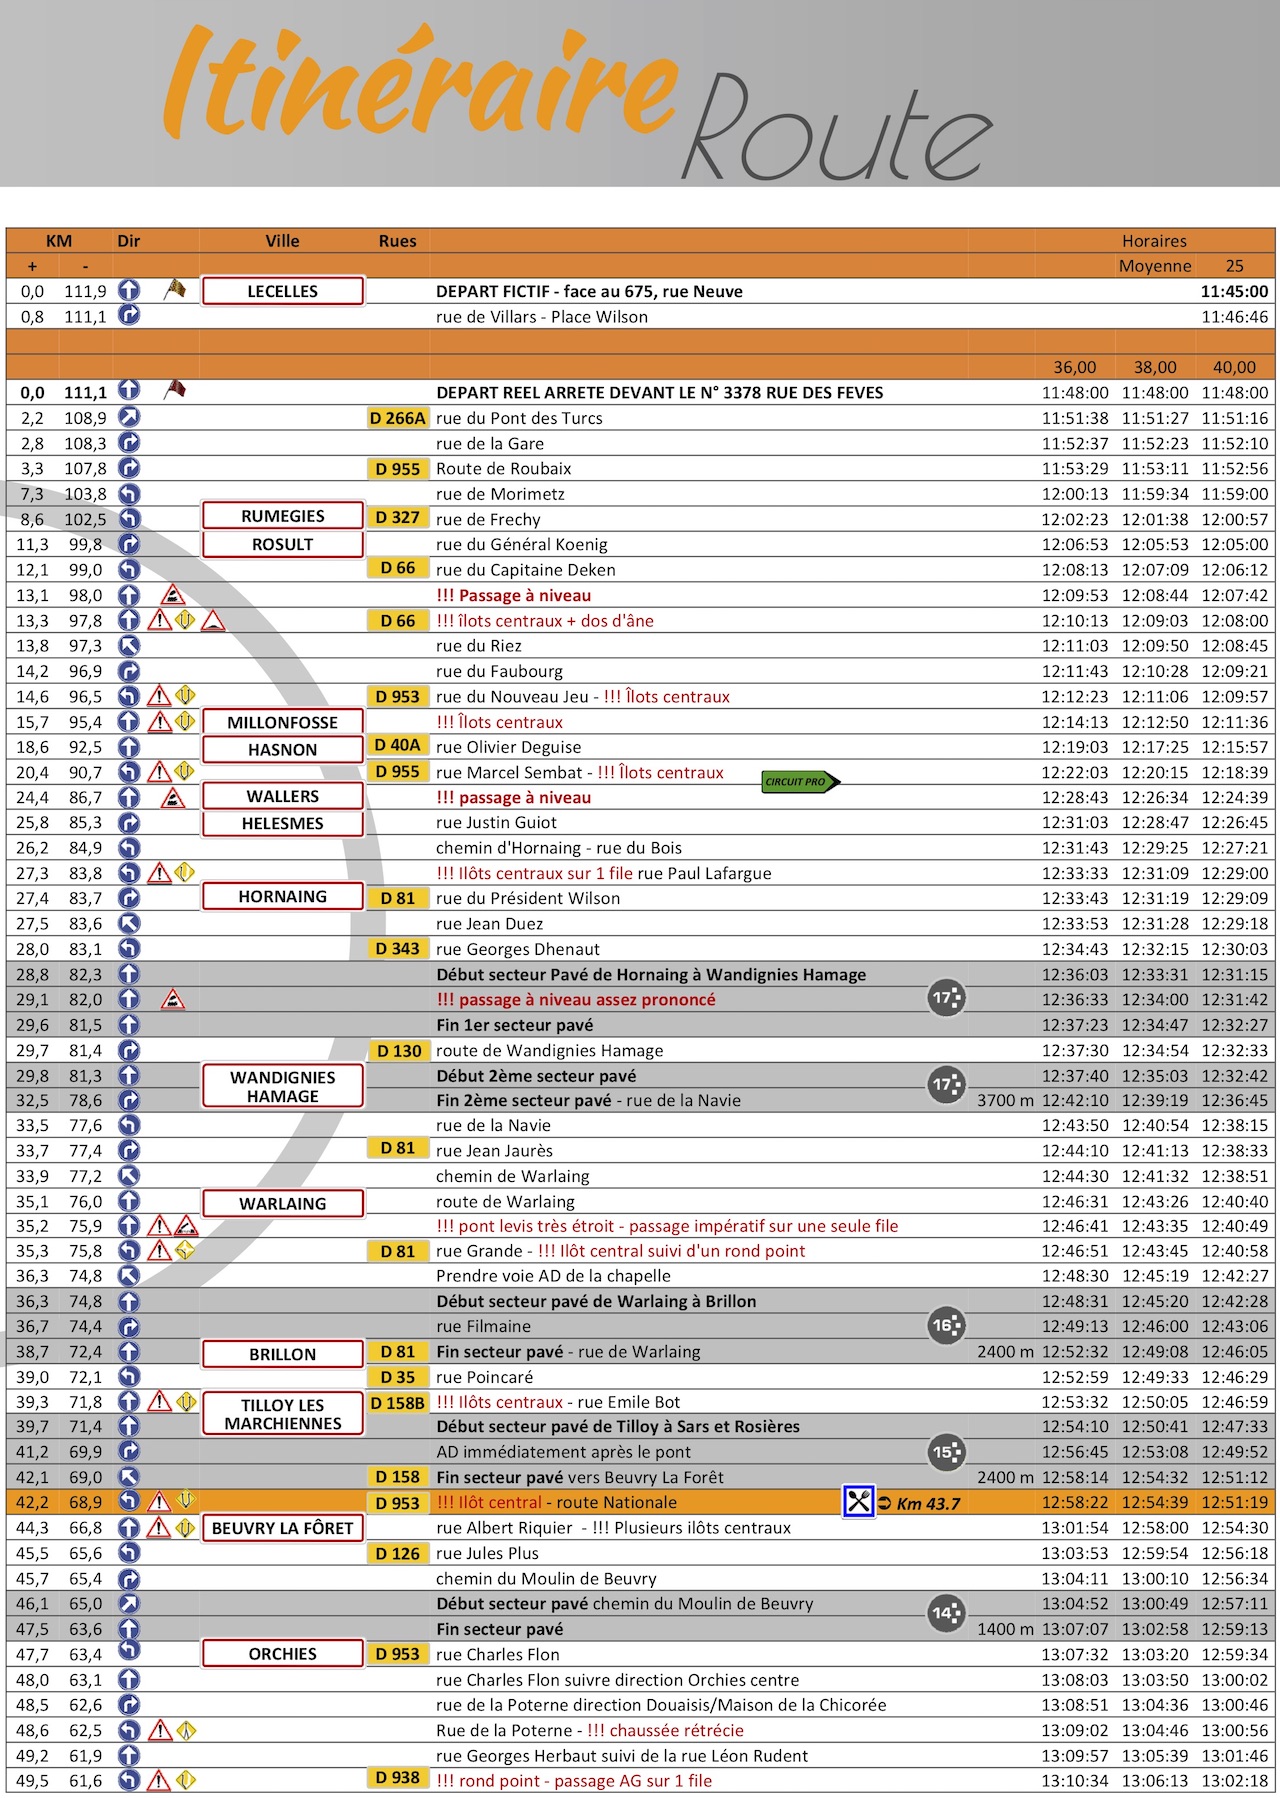Viewport: 1280px width, 1798px height.
Task: Click the direction arrow in the rue du Pont des Turcs row
Action: [129, 417]
